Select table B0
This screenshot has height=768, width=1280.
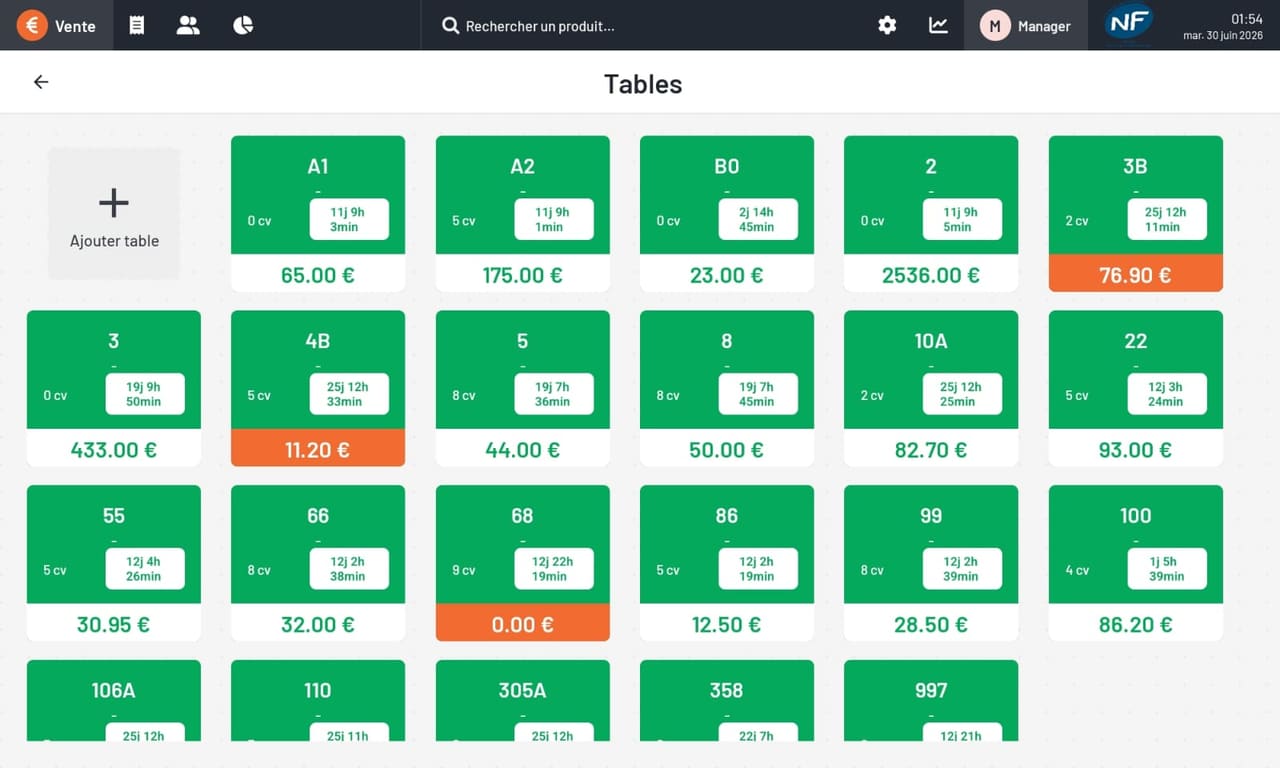pos(727,214)
